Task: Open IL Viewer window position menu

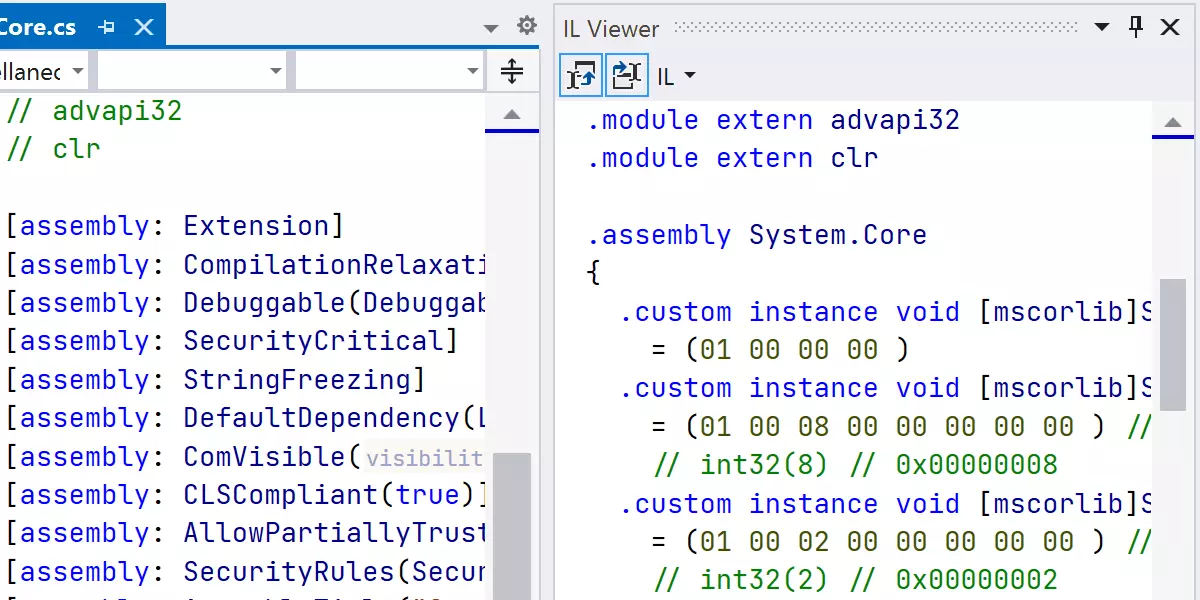Action: 1101,28
